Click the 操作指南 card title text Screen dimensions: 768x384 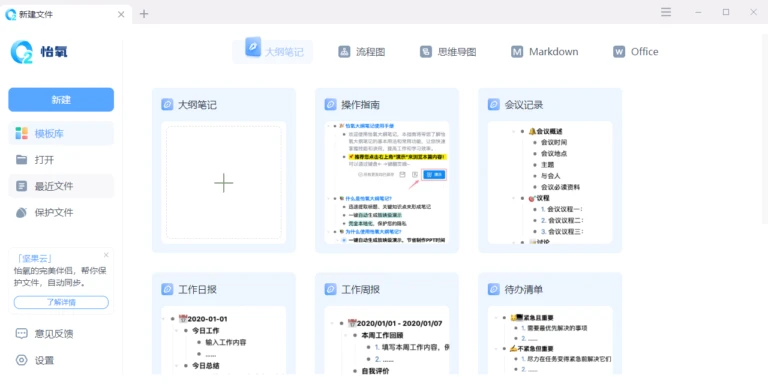(x=360, y=105)
